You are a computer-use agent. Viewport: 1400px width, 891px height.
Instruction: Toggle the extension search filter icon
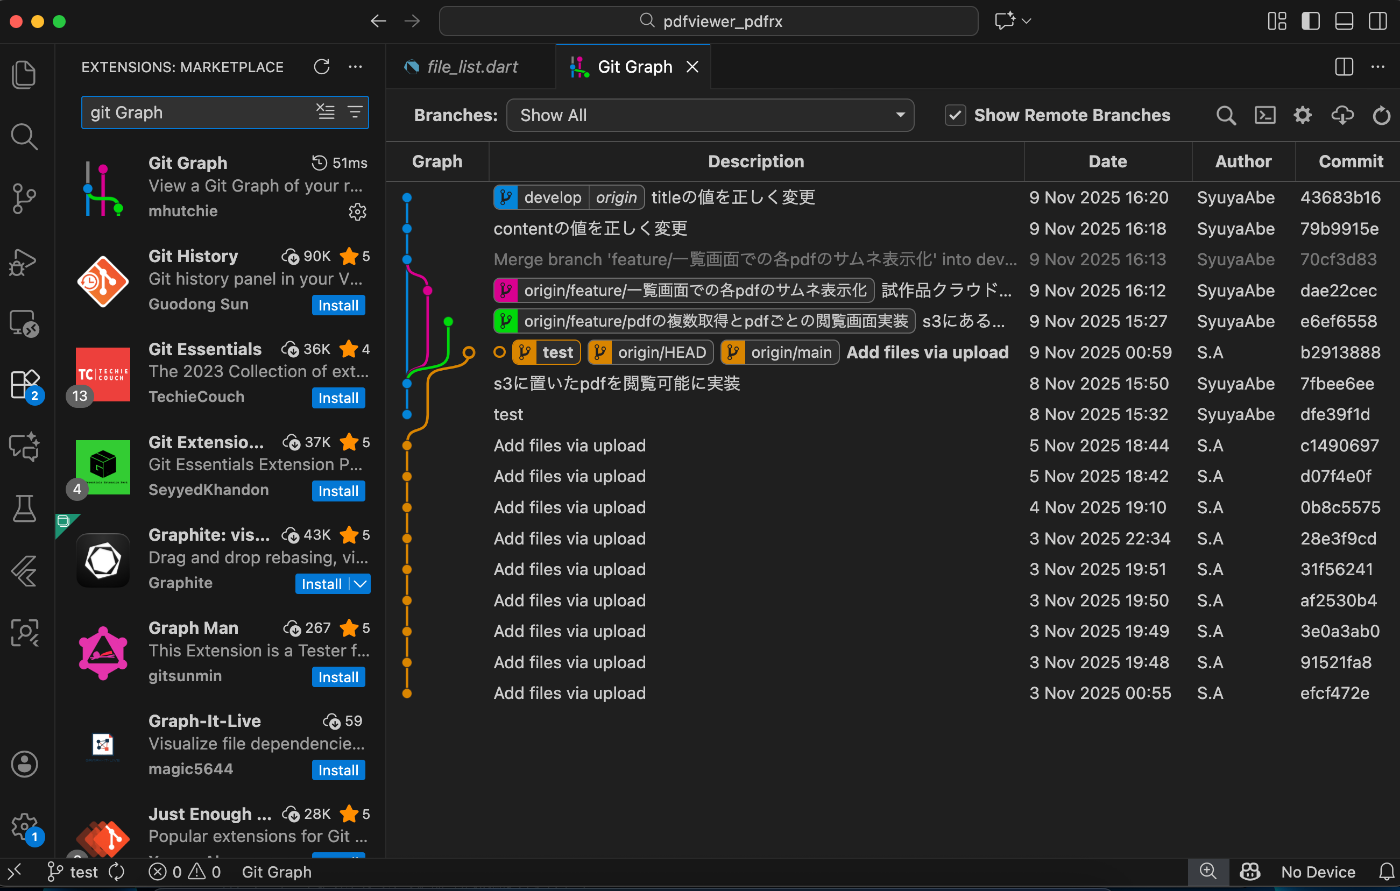pyautogui.click(x=355, y=112)
